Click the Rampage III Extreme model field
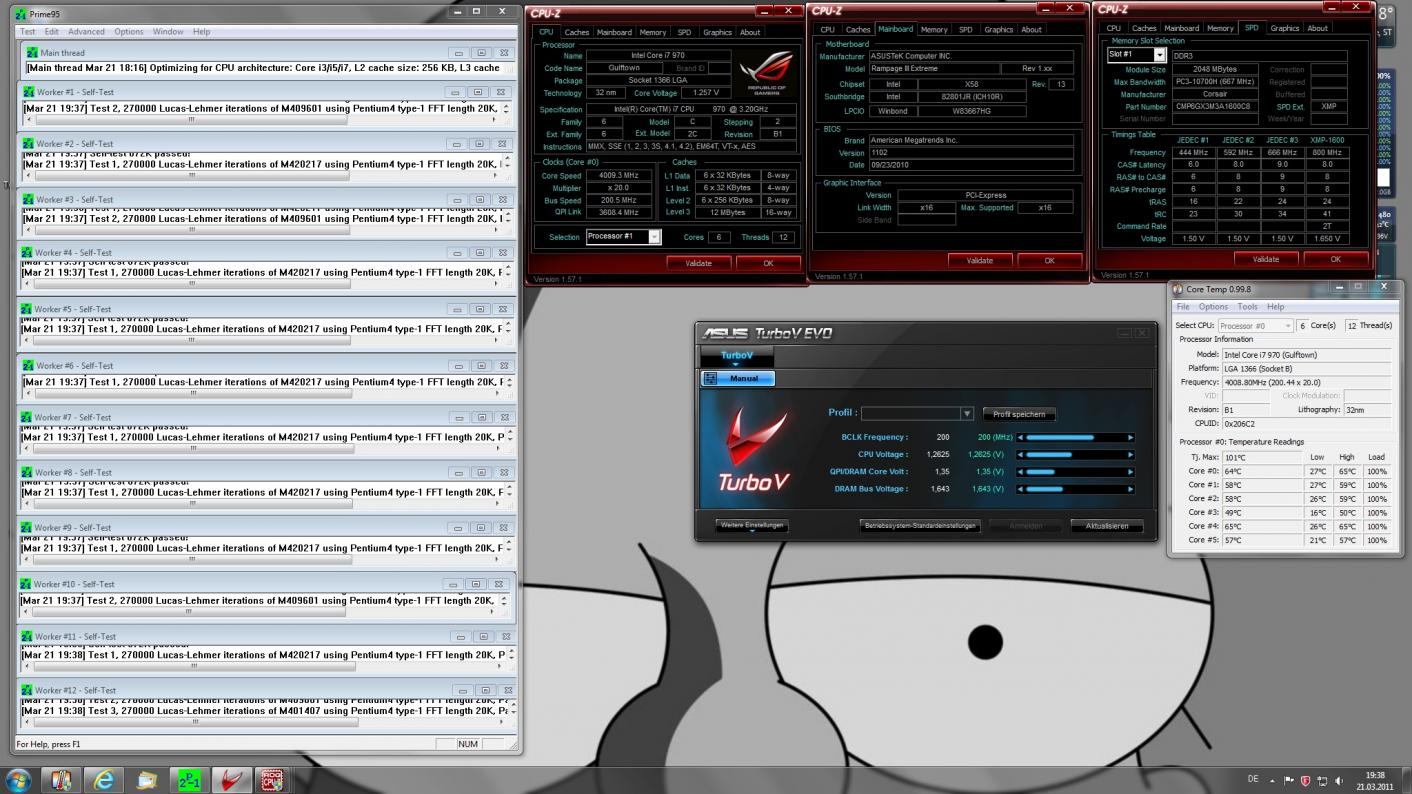Image resolution: width=1412 pixels, height=794 pixels. pyautogui.click(x=933, y=69)
